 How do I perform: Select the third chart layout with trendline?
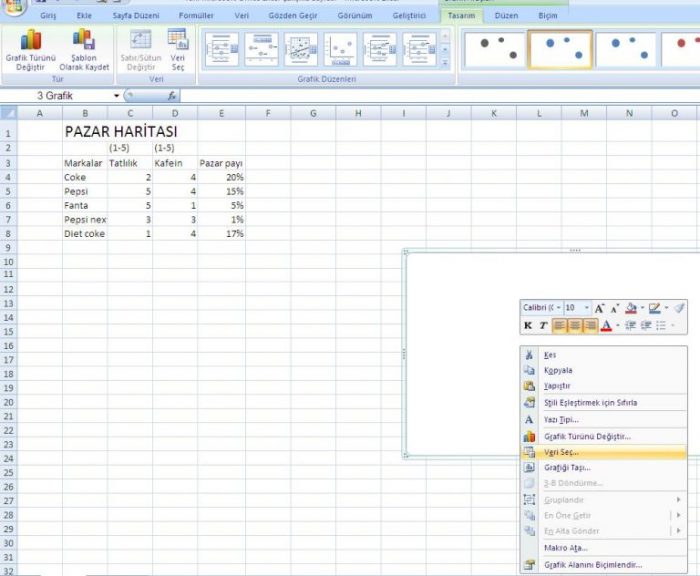301,49
